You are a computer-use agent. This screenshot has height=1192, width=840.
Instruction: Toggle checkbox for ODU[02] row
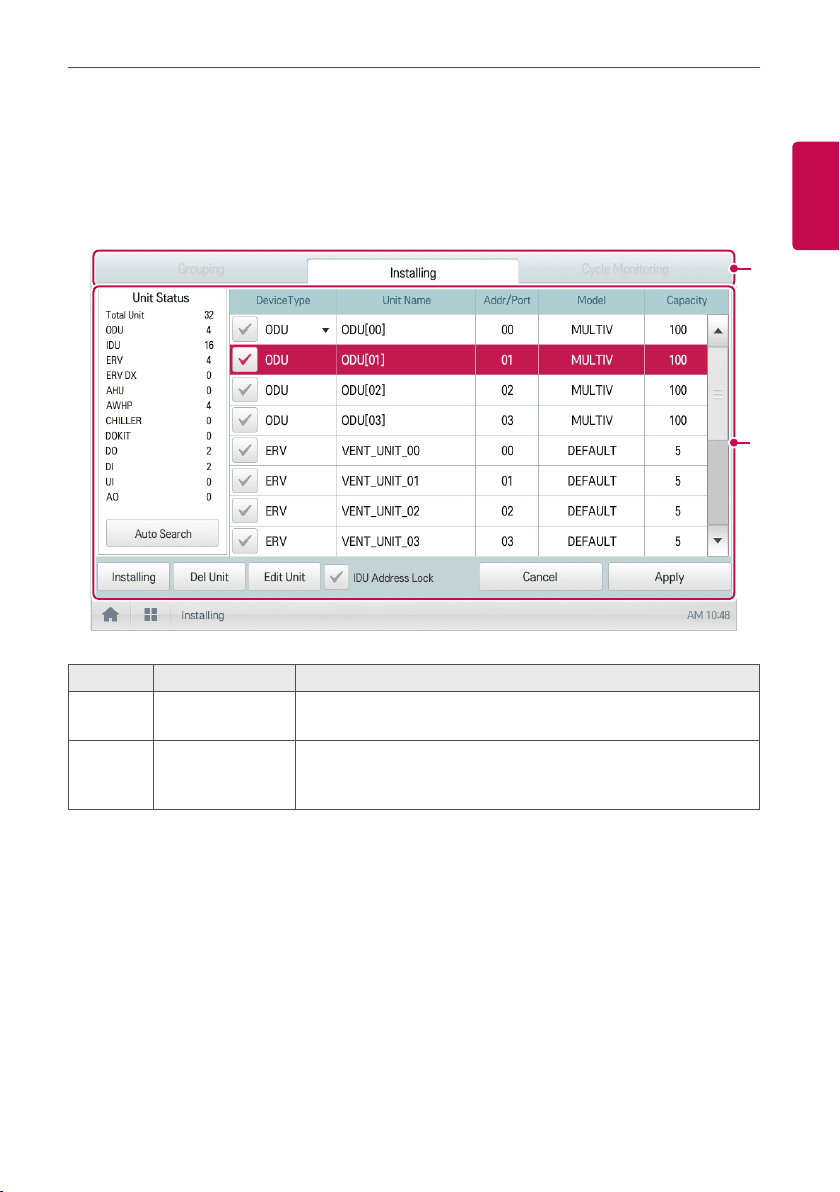tap(245, 390)
